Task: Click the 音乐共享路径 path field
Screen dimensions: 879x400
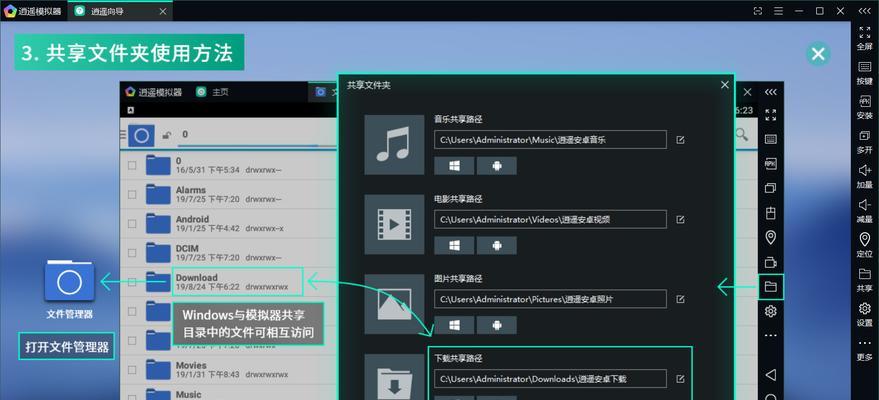Action: (x=550, y=139)
